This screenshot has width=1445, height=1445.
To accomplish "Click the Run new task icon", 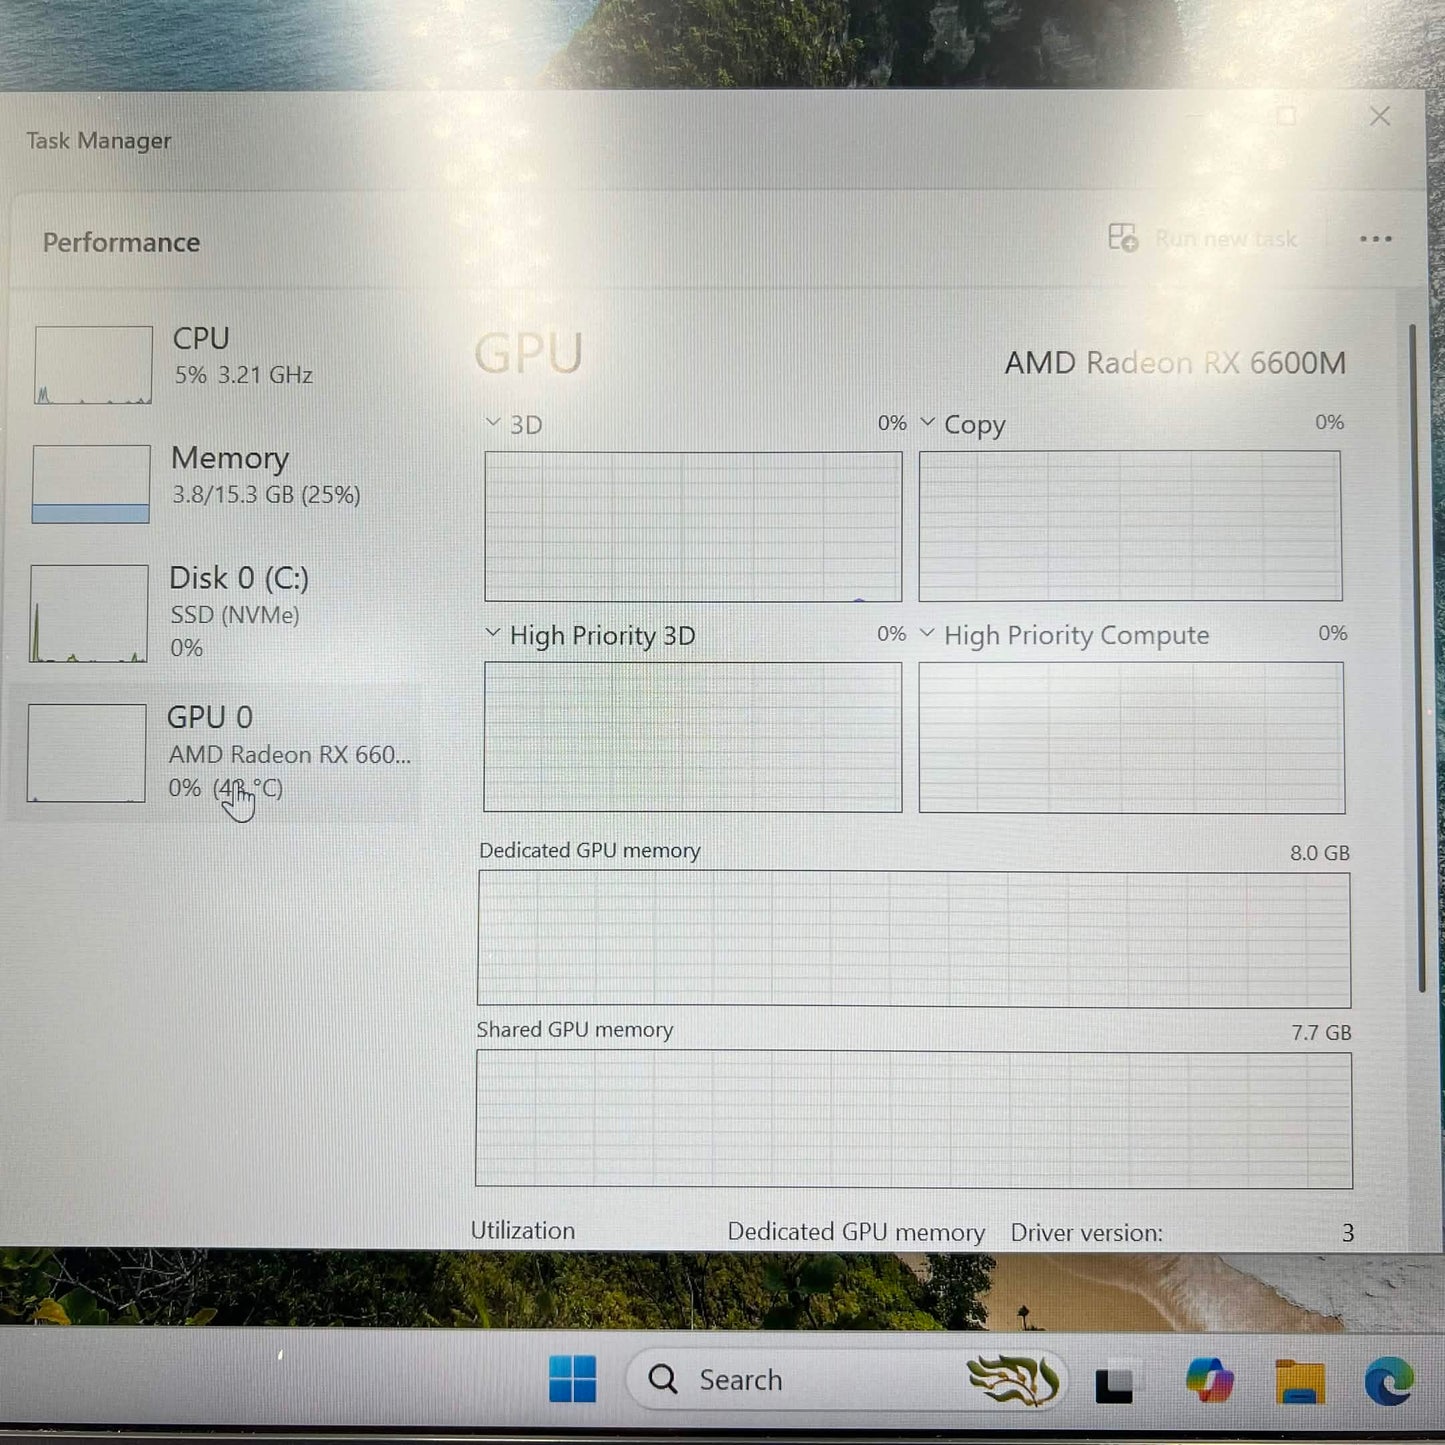I will (x=1123, y=238).
